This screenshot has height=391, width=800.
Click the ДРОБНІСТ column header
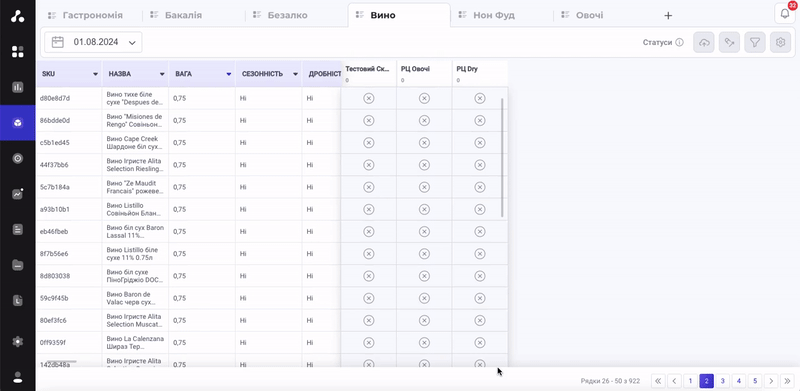tap(321, 74)
